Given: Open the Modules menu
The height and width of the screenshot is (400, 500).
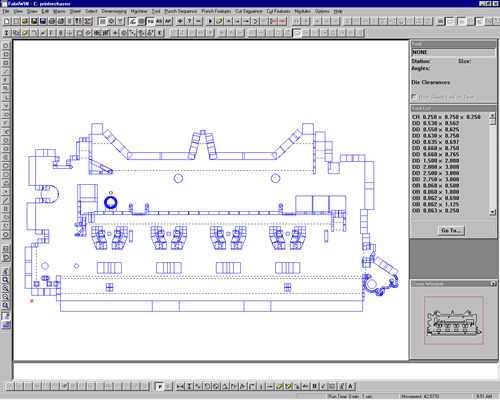Looking at the screenshot, I should (x=303, y=11).
